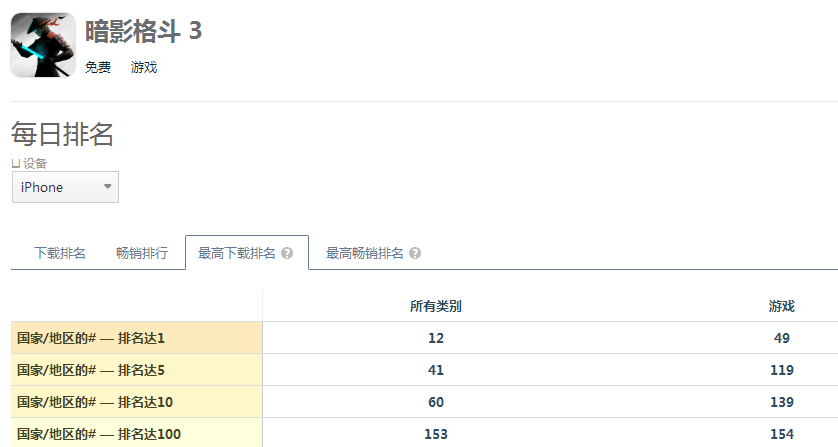Select the 排名达1 row label
The image size is (838, 447).
91,338
